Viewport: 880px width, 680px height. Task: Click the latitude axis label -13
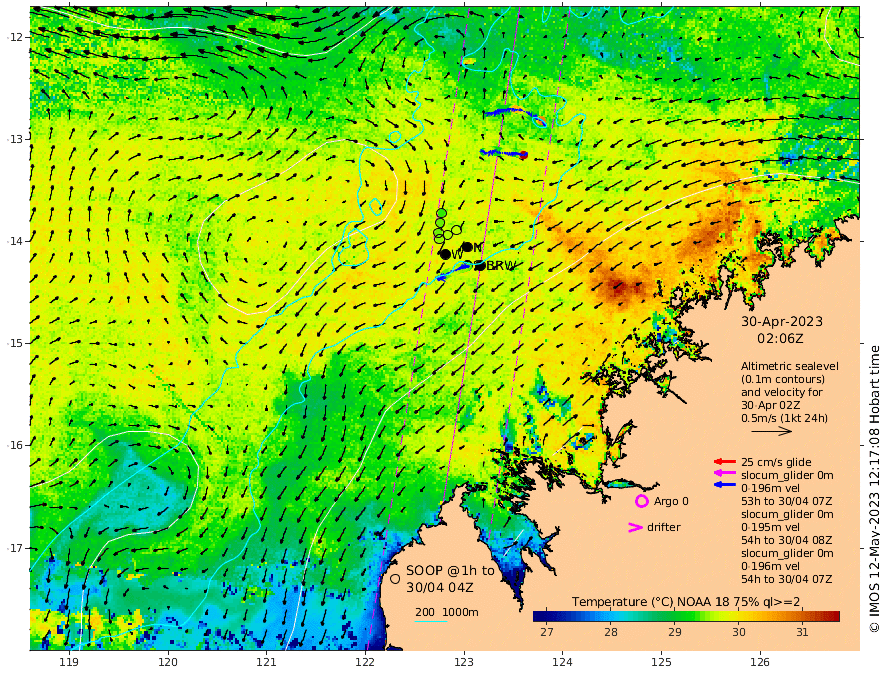pyautogui.click(x=14, y=139)
